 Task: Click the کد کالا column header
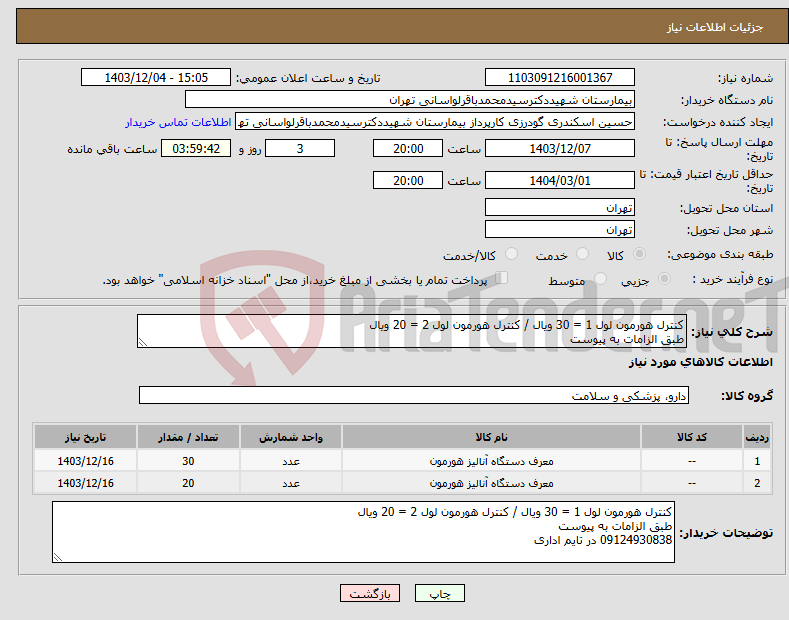tap(692, 437)
